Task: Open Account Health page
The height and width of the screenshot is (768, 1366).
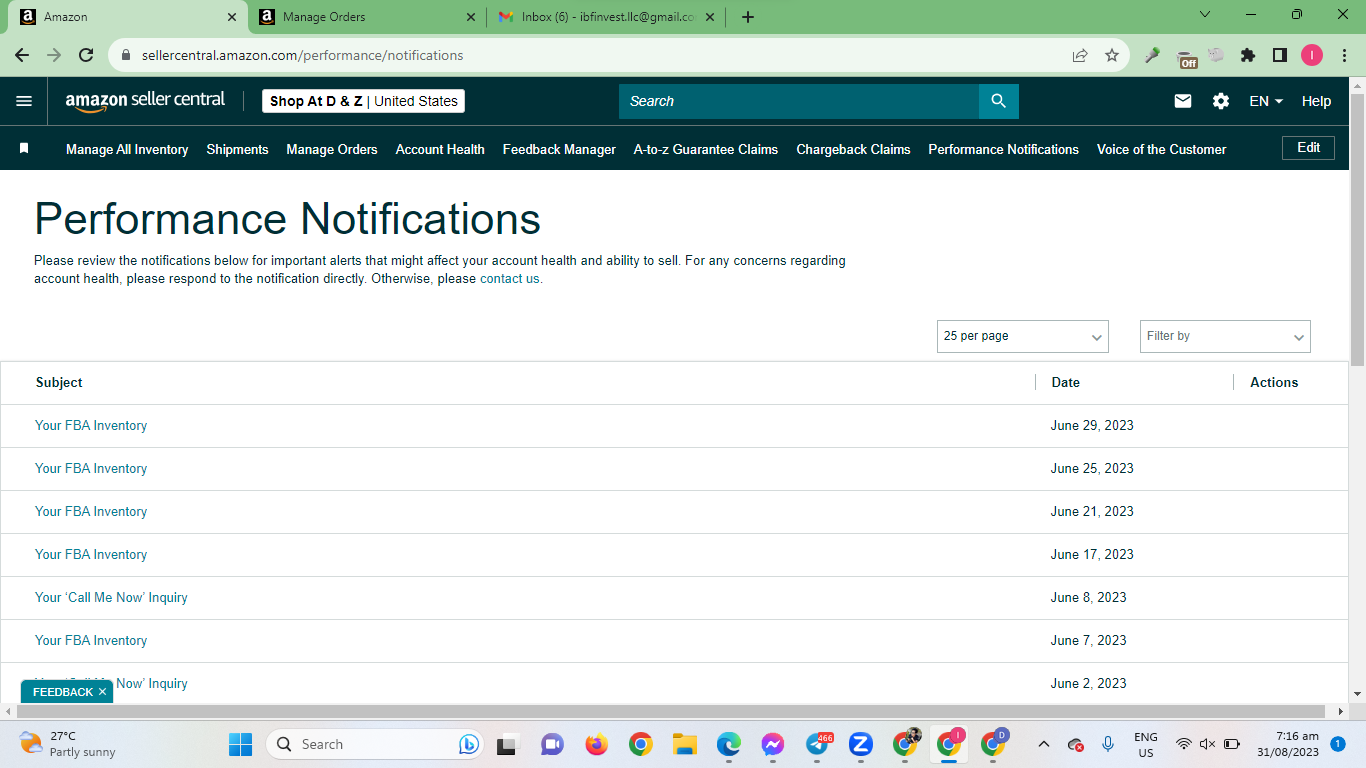Action: pyautogui.click(x=440, y=149)
